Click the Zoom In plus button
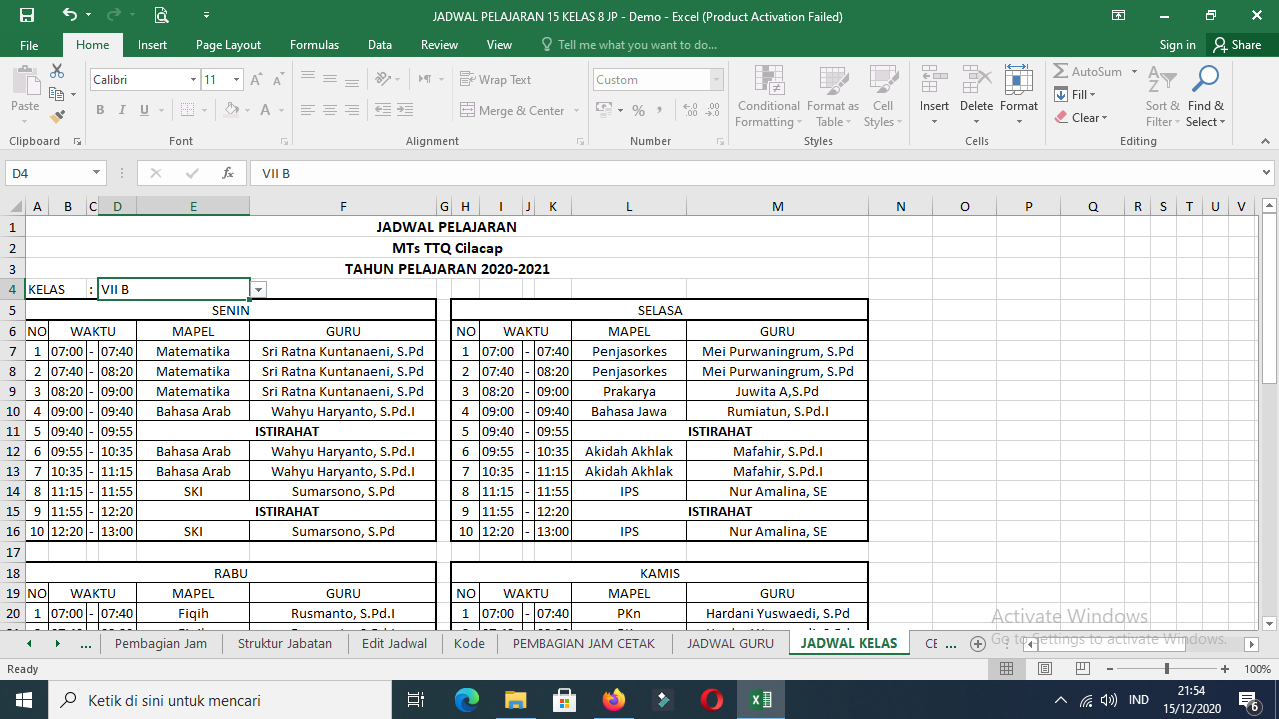Image resolution: width=1279 pixels, height=719 pixels. [x=1225, y=669]
